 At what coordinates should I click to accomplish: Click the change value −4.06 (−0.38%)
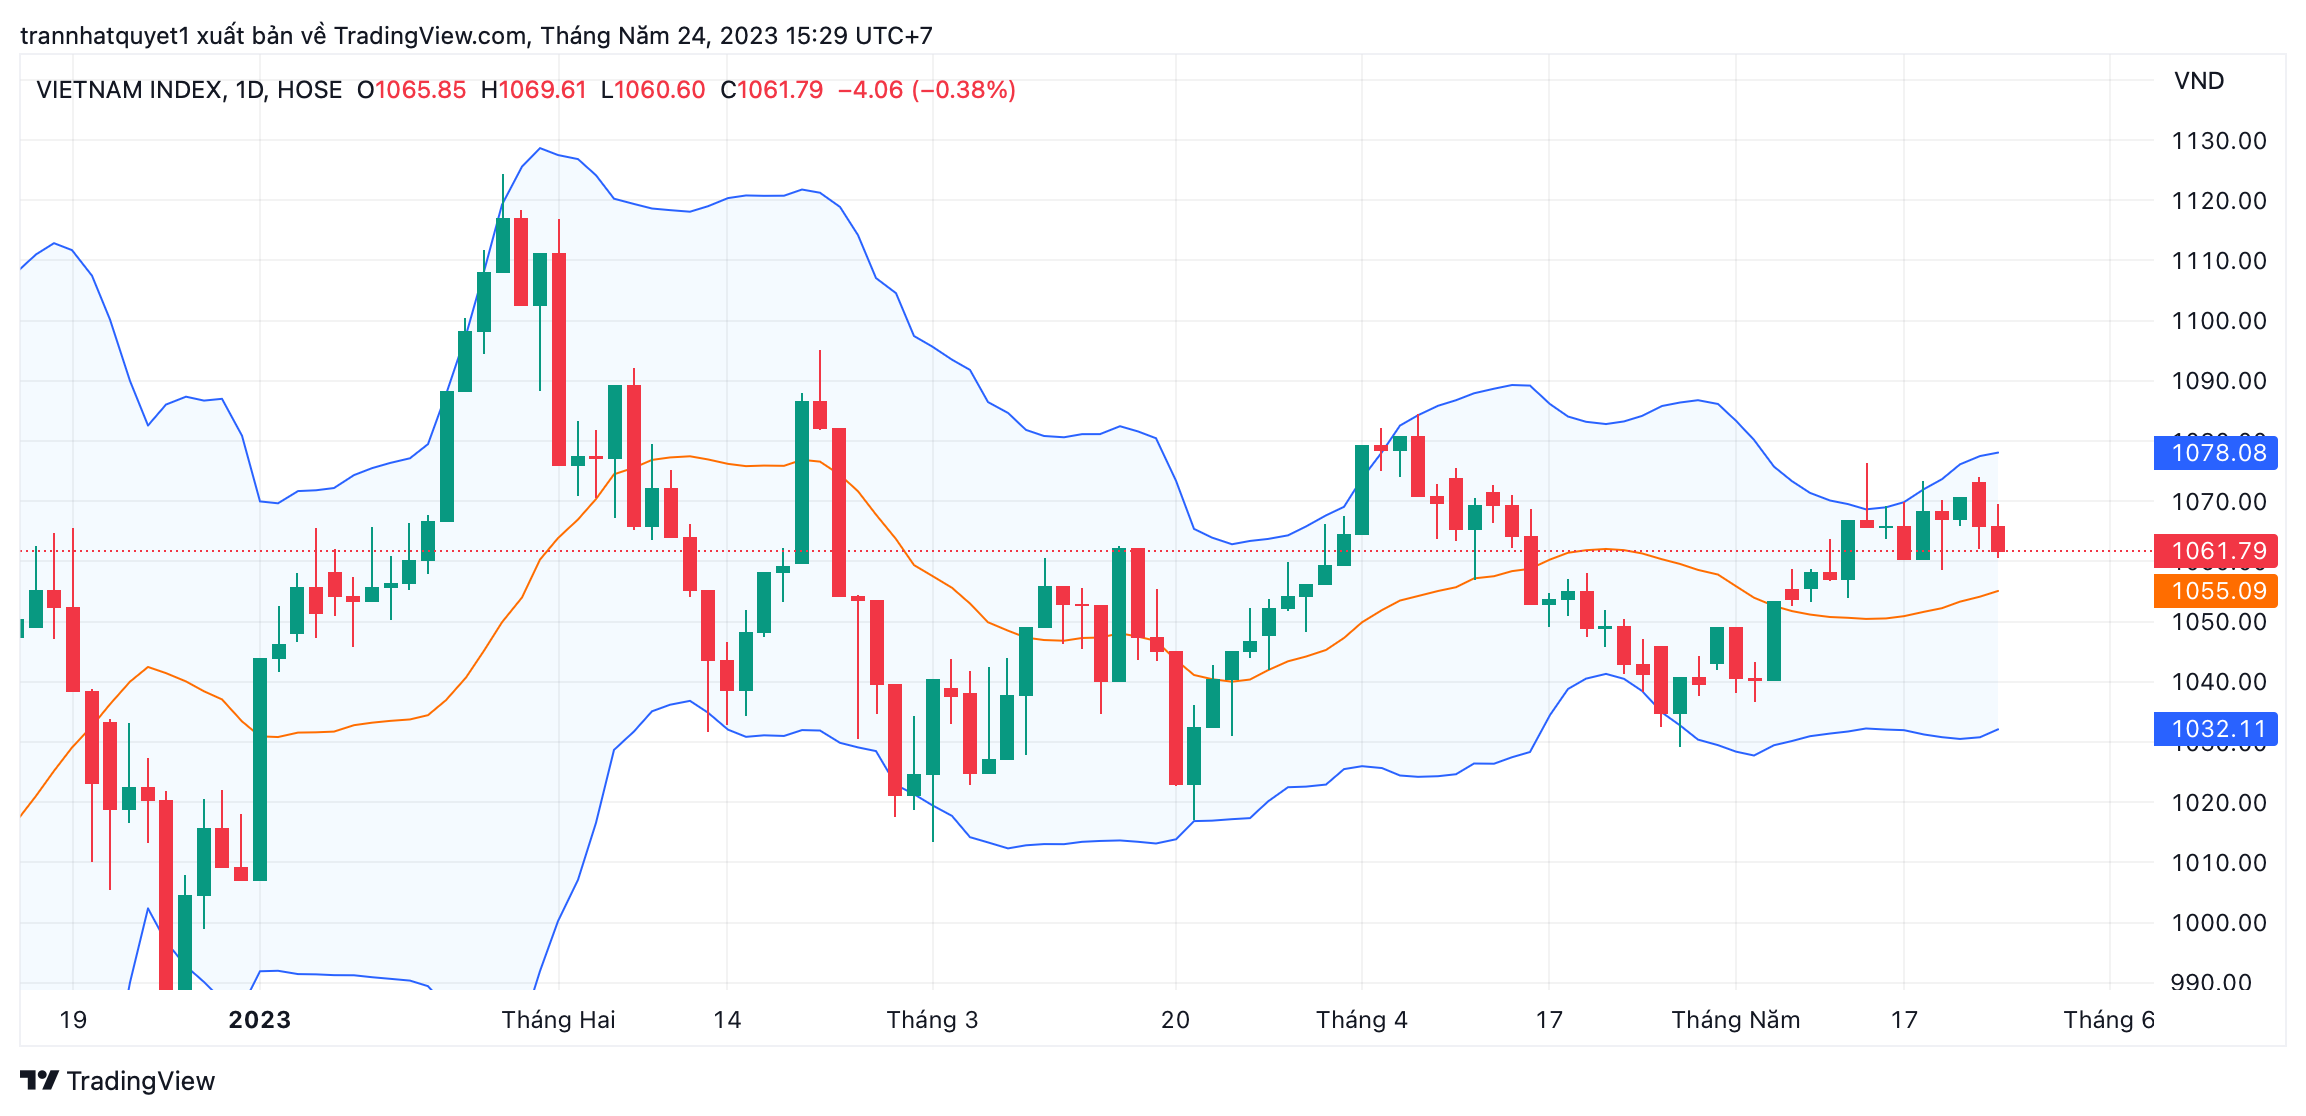(x=927, y=90)
